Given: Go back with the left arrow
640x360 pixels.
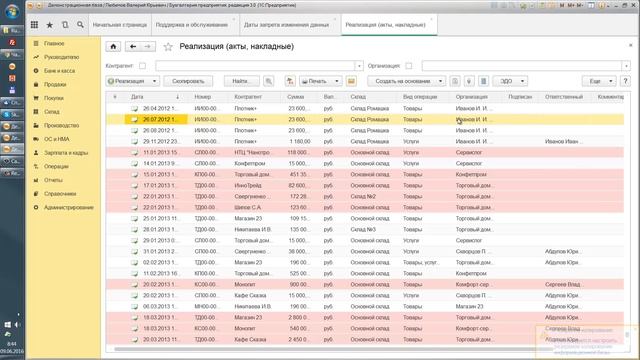Looking at the screenshot, I should 133,47.
